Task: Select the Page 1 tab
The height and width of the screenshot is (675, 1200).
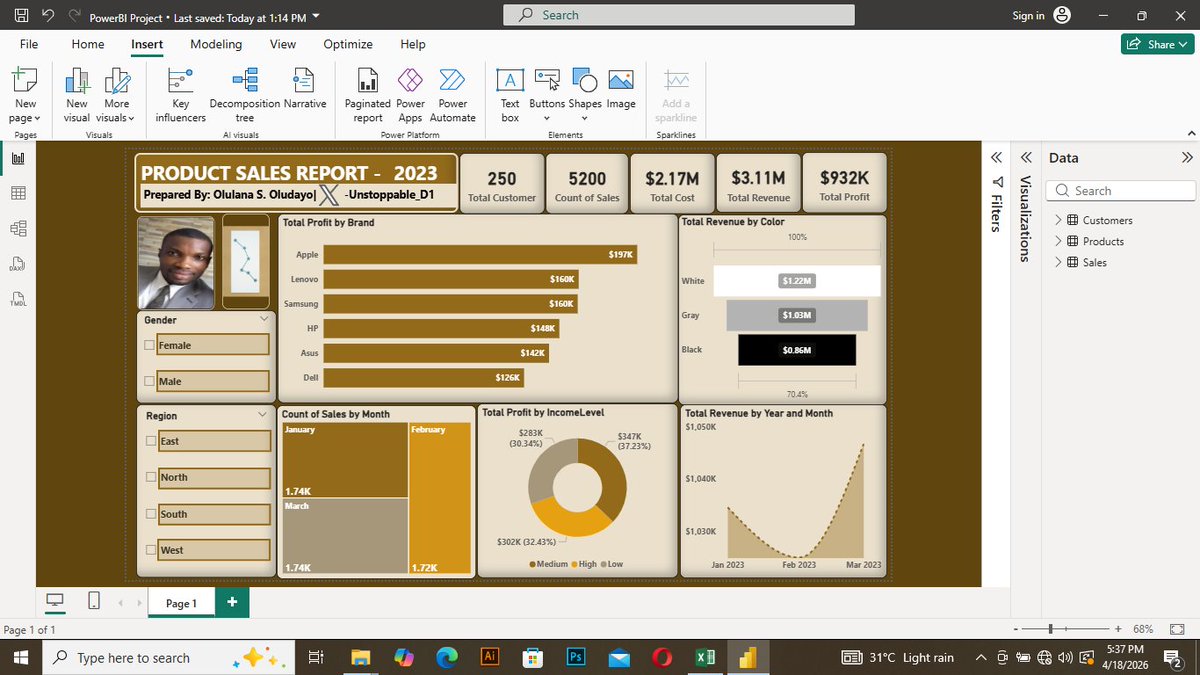Action: (x=181, y=603)
